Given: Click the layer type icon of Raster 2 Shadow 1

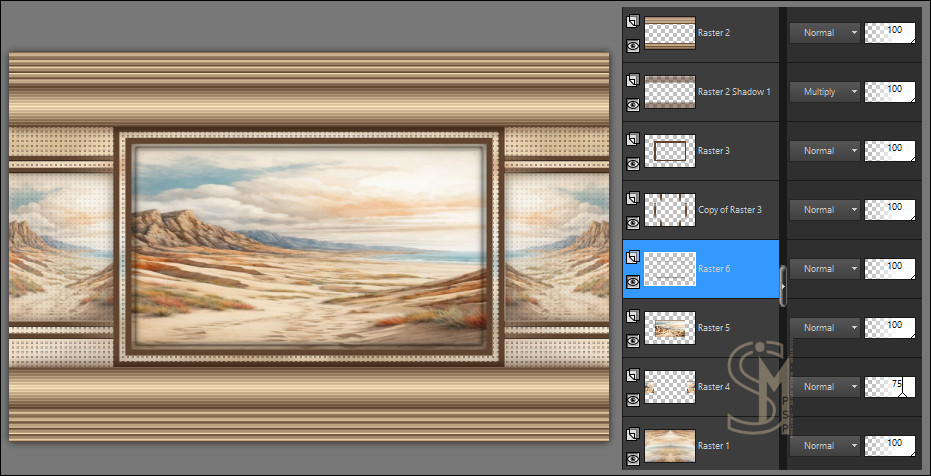Looking at the screenshot, I should pyautogui.click(x=631, y=80).
